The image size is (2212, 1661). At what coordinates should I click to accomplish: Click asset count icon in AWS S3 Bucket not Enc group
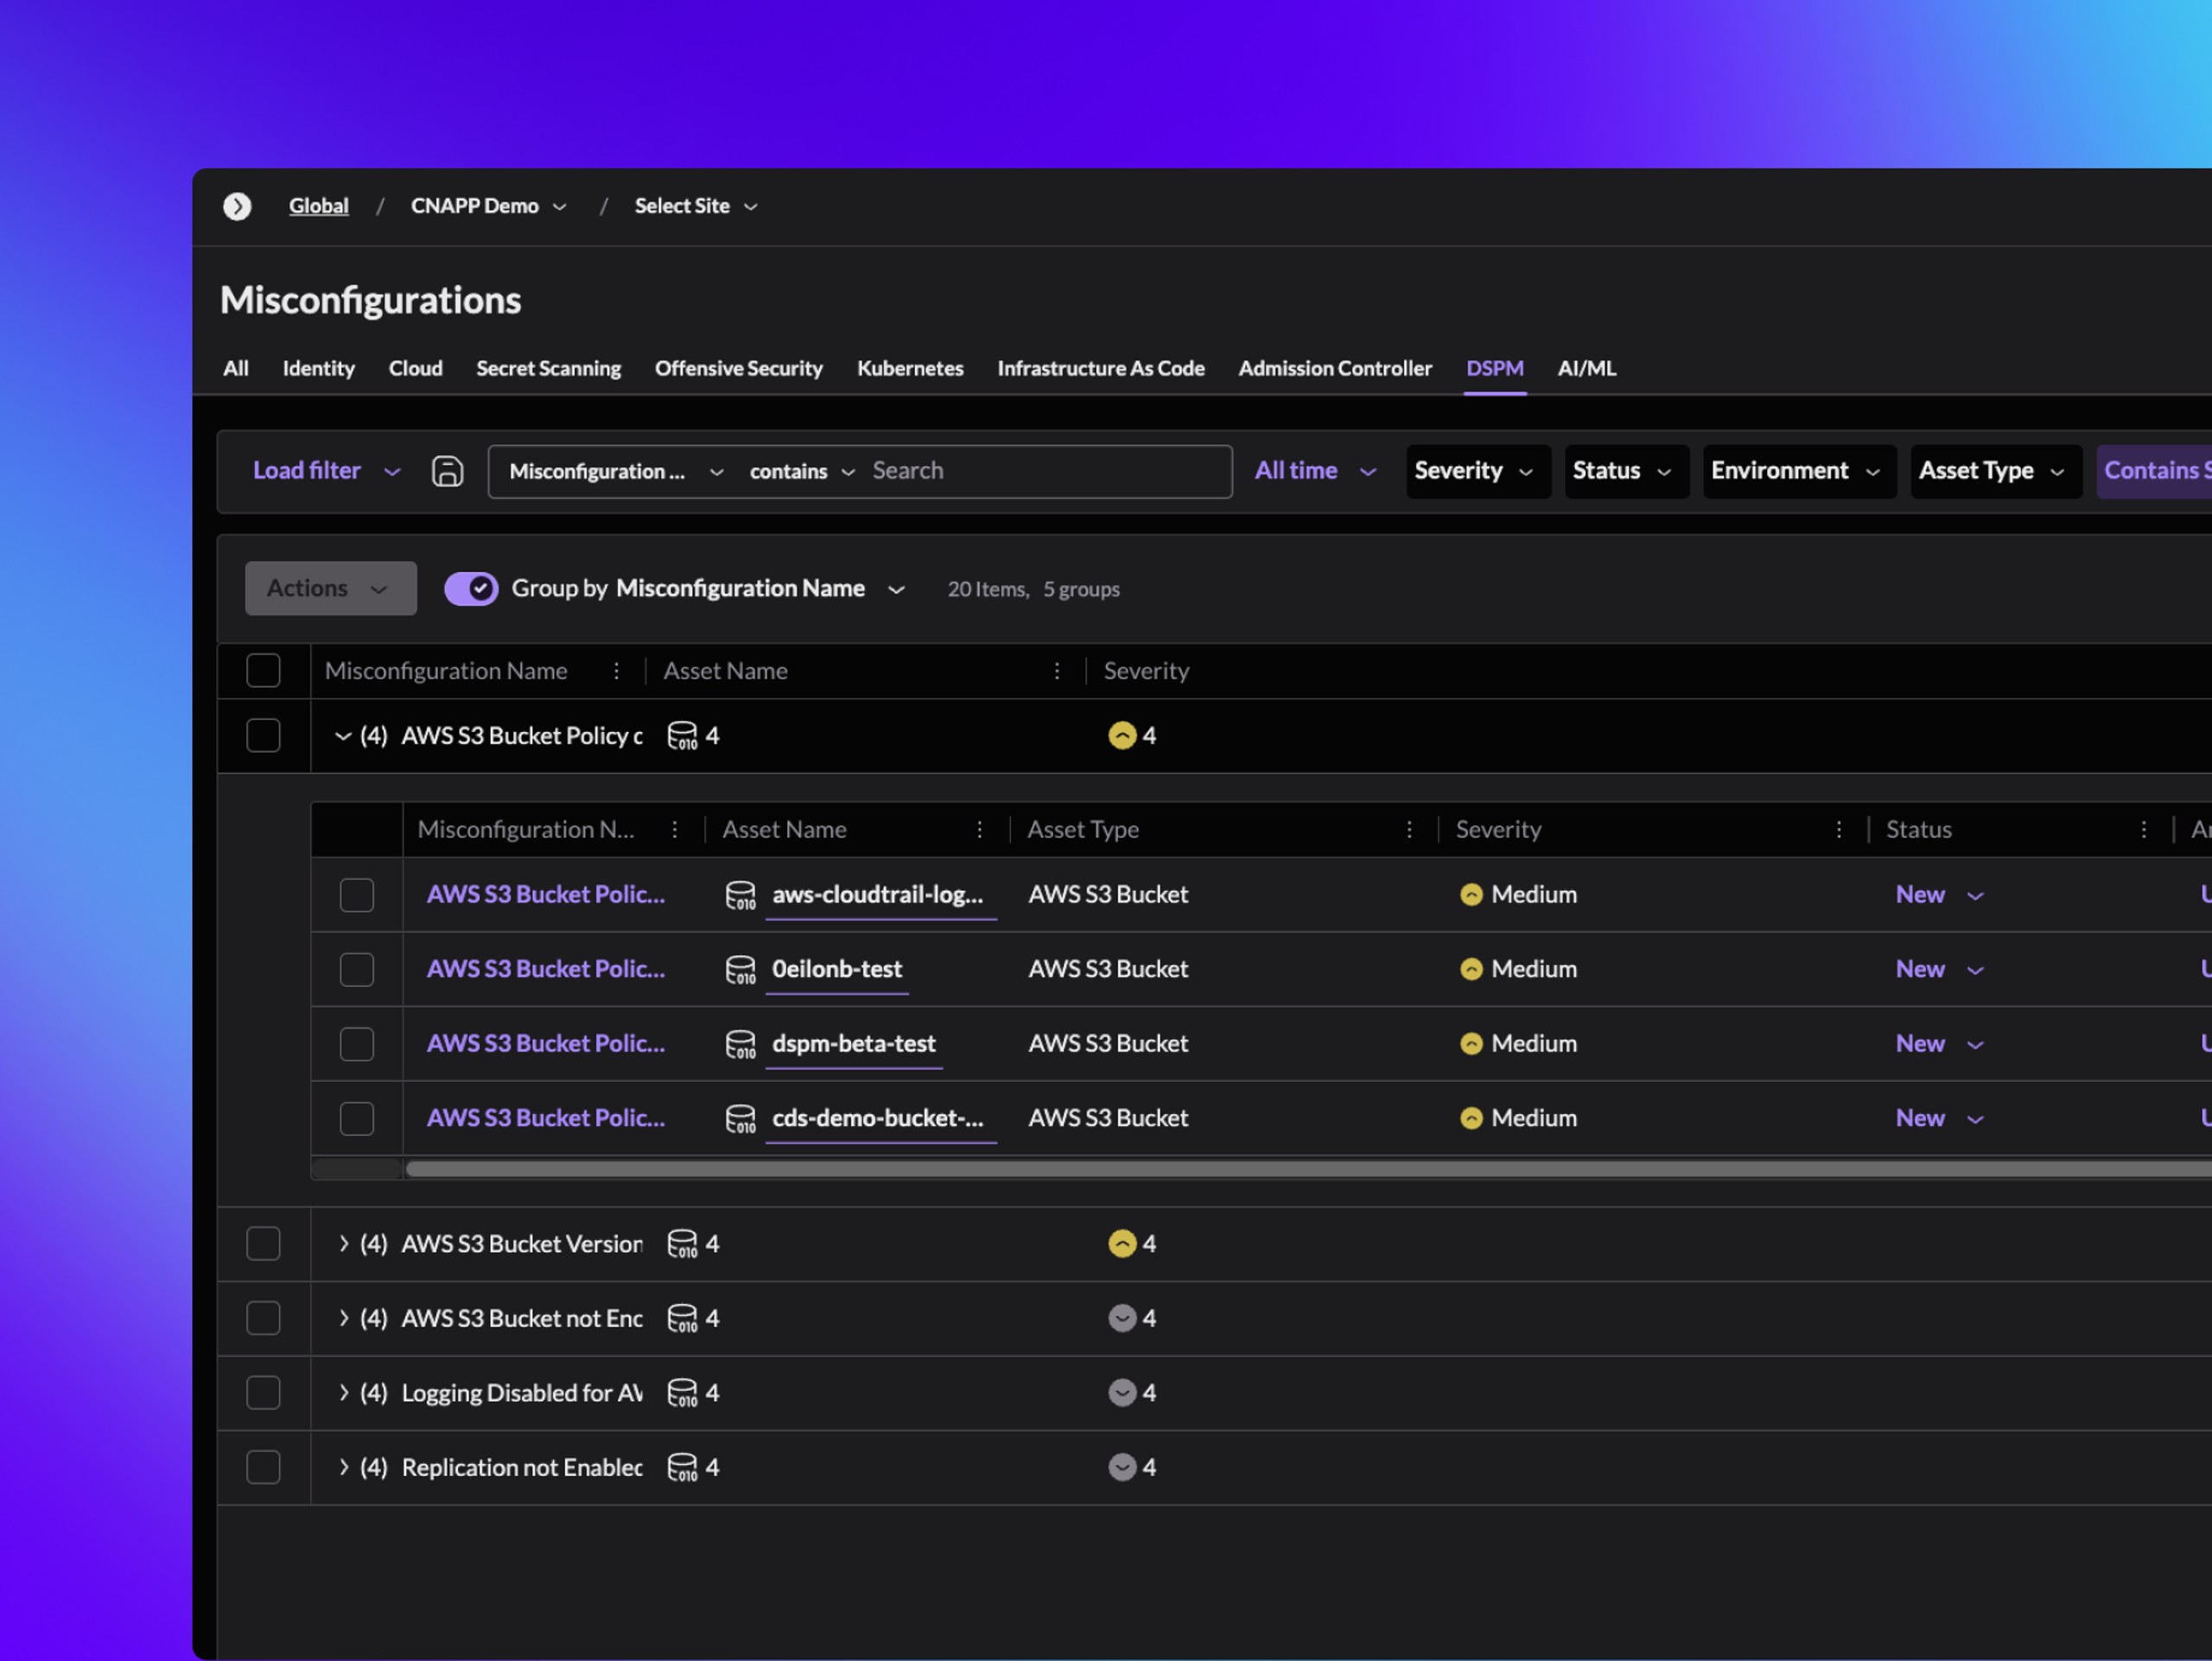(x=682, y=1319)
